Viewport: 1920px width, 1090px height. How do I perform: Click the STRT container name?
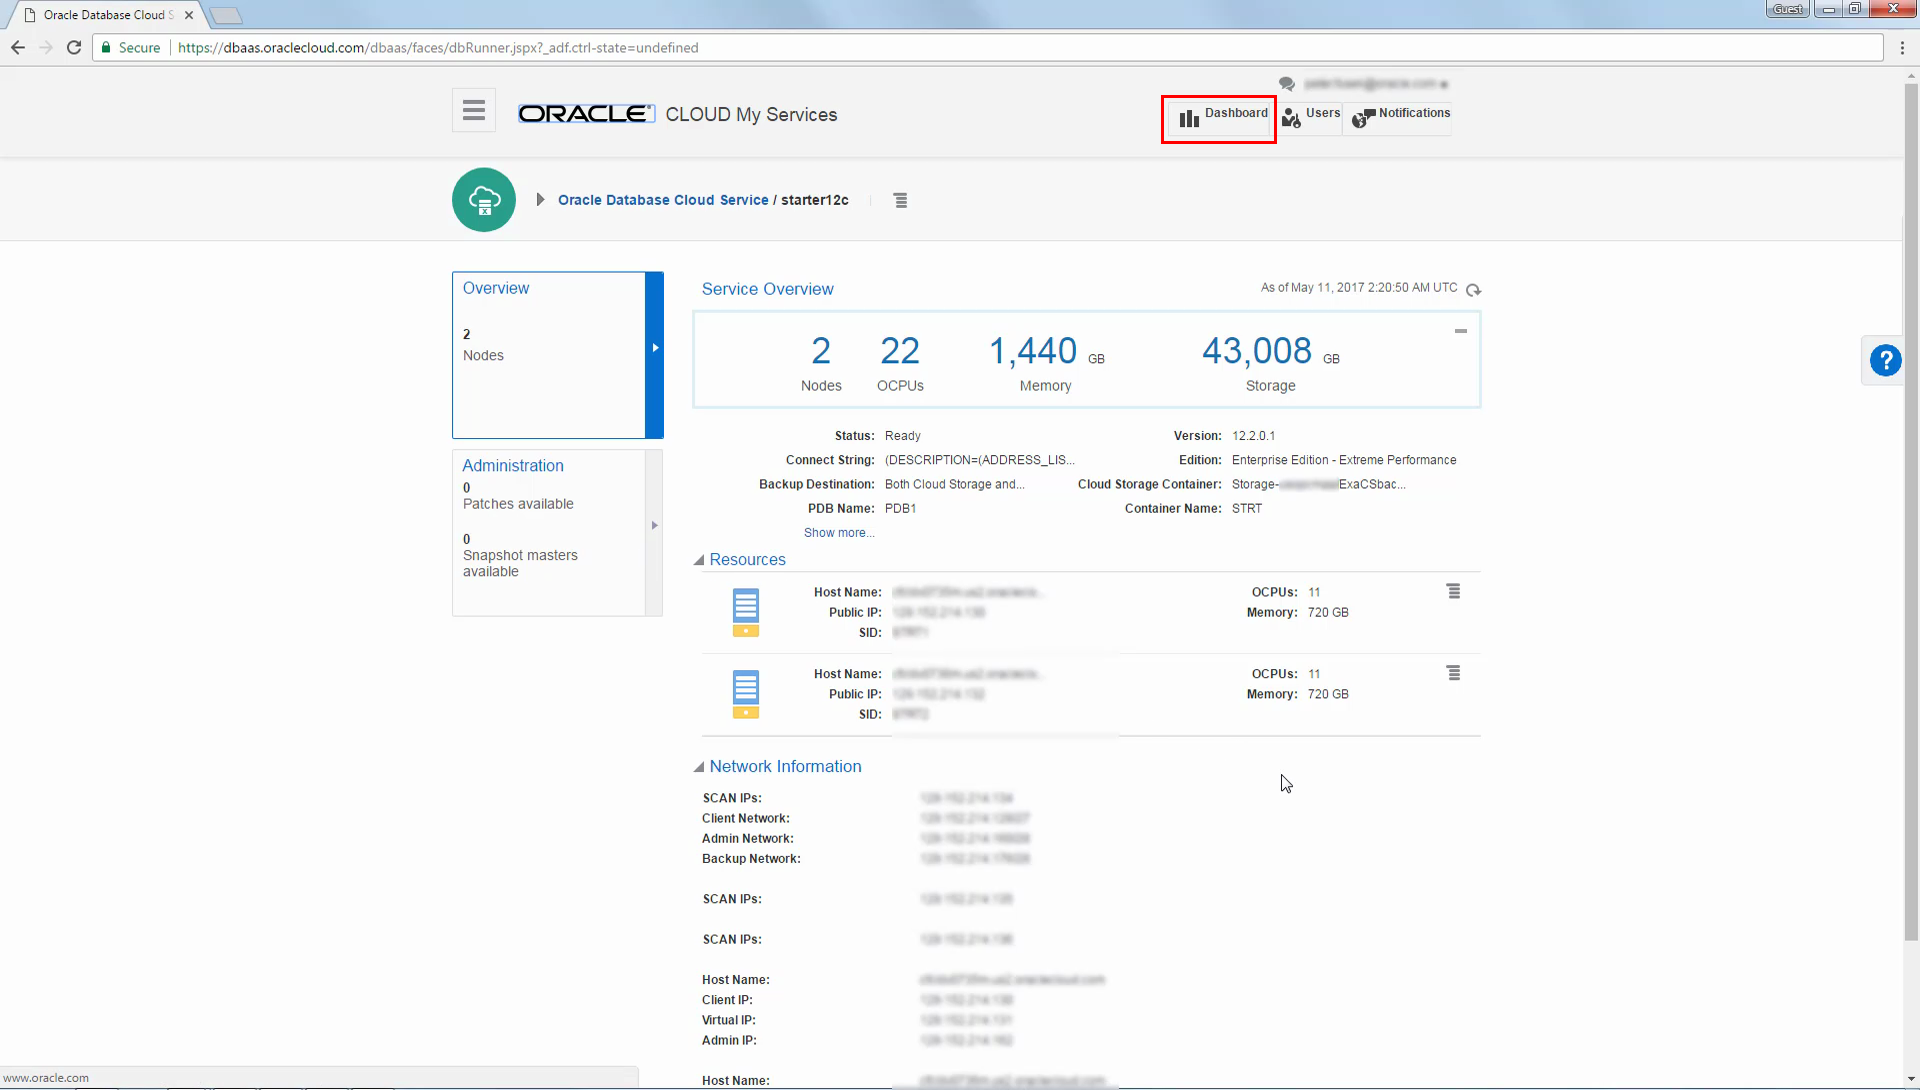(x=1247, y=508)
